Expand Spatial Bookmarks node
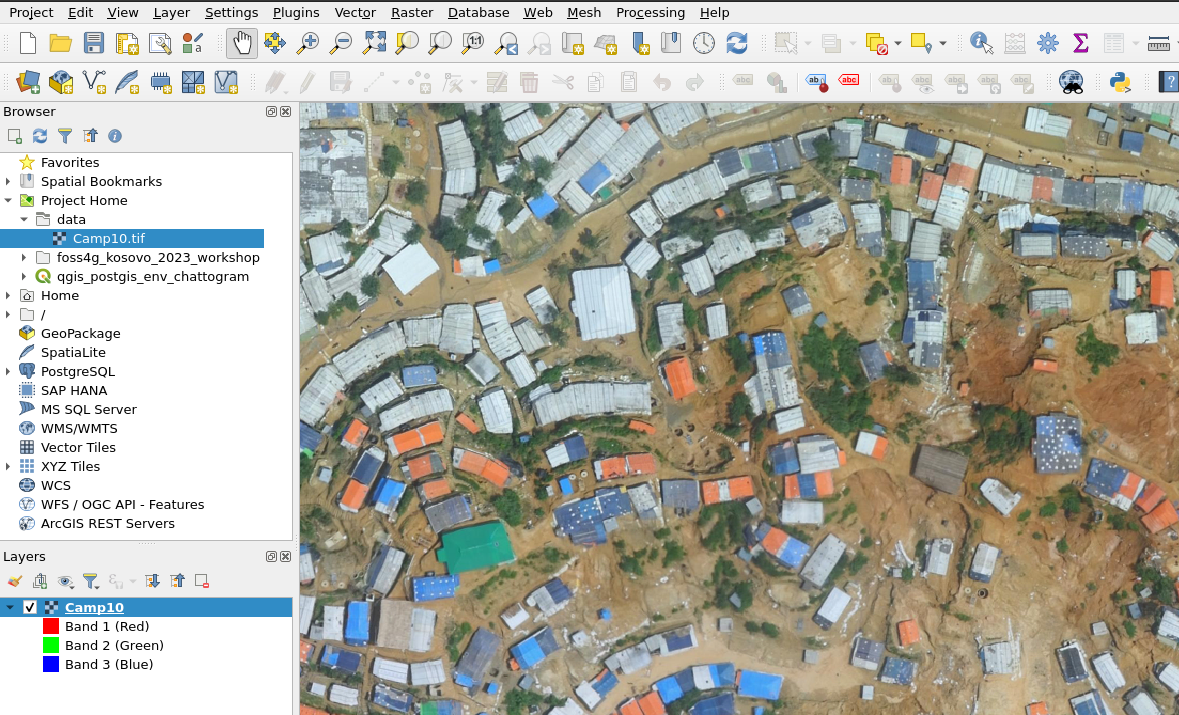 coord(8,181)
